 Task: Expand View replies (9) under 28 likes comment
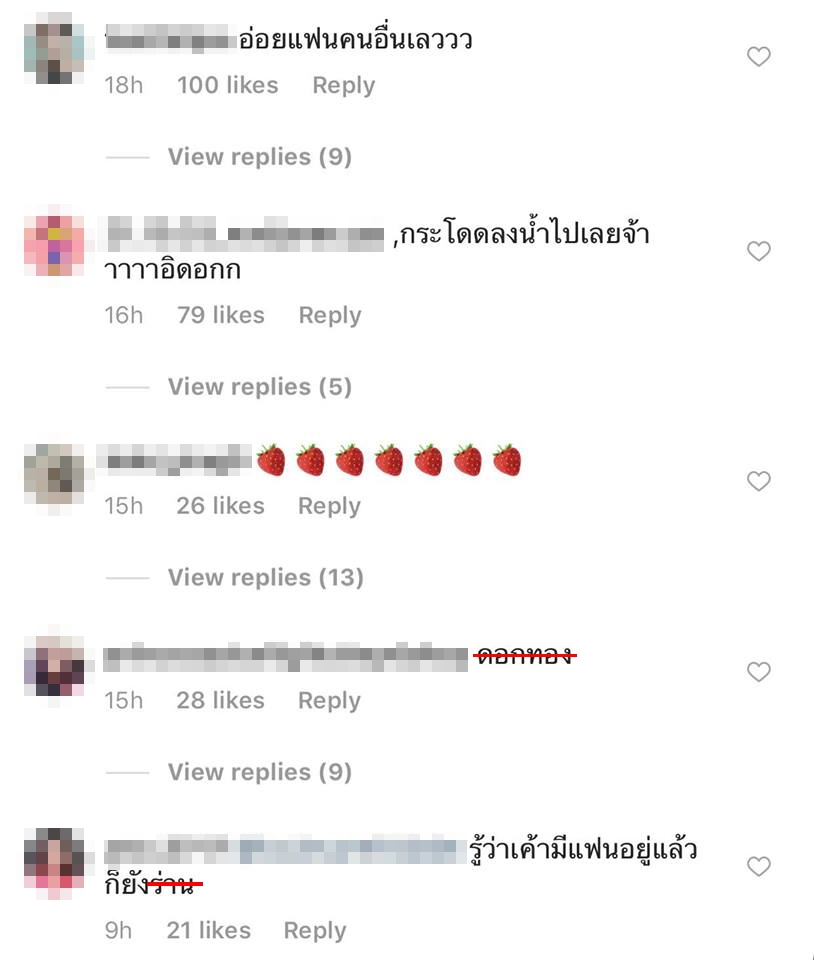coord(260,773)
